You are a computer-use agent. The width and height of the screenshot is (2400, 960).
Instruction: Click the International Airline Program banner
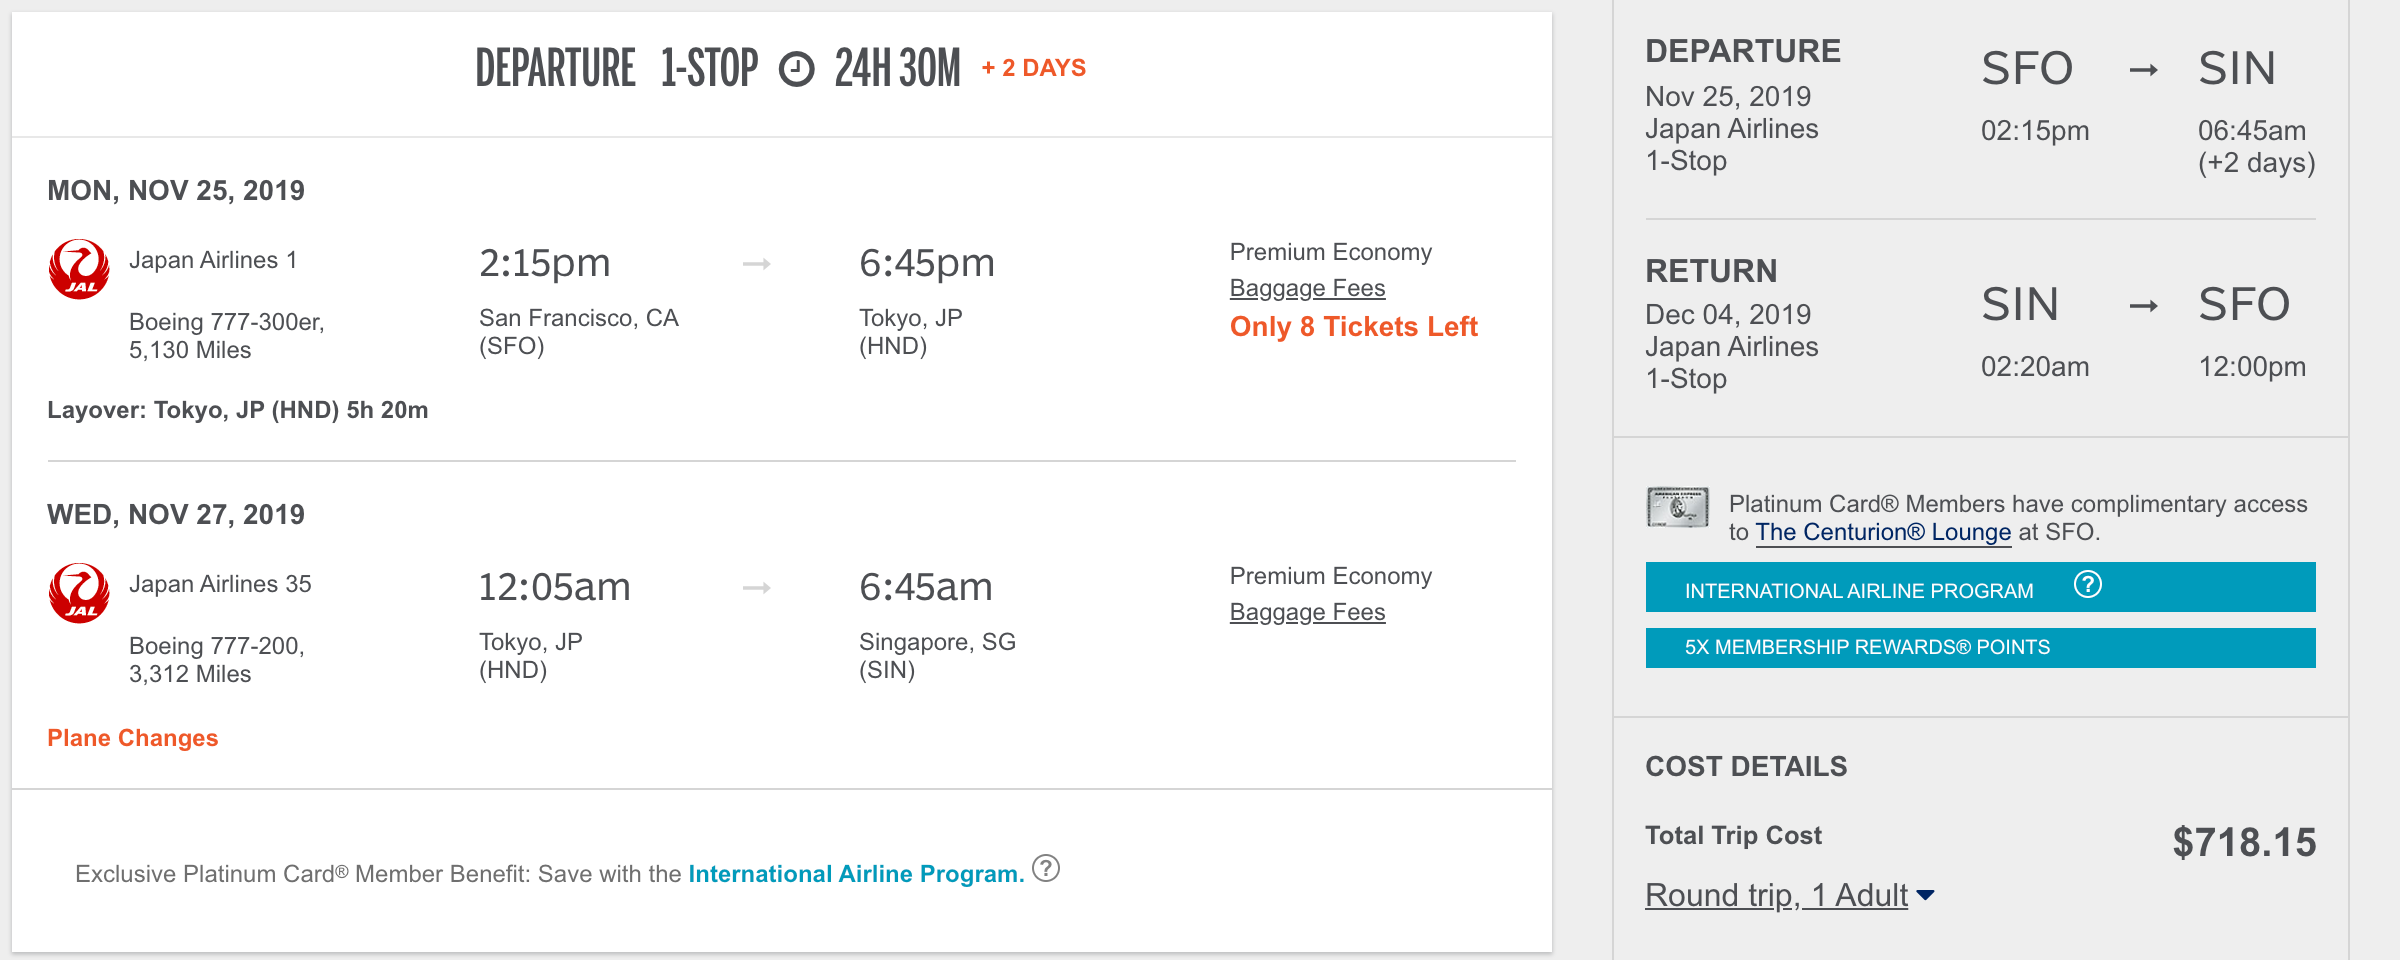tap(1980, 587)
